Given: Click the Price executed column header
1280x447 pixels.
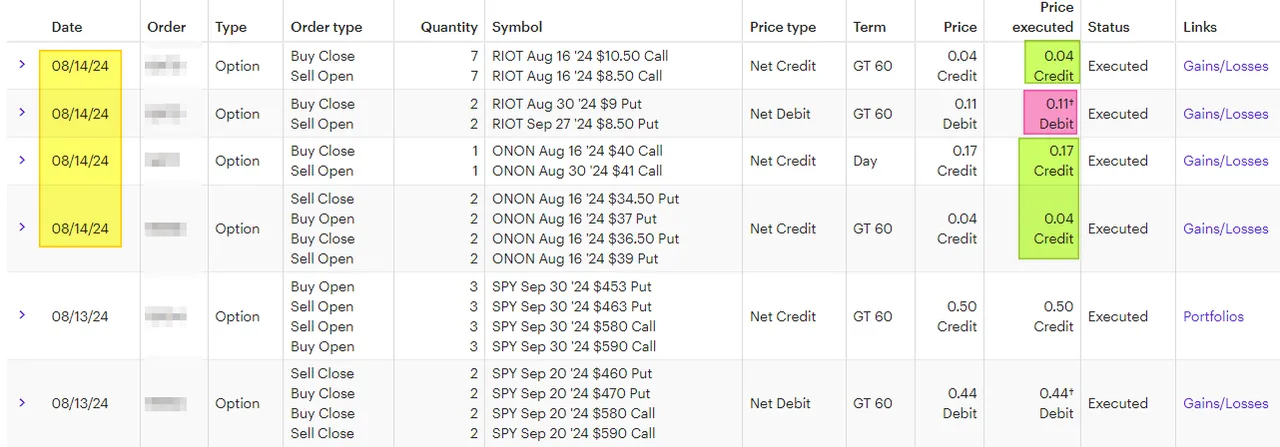Looking at the screenshot, I should (x=1043, y=17).
